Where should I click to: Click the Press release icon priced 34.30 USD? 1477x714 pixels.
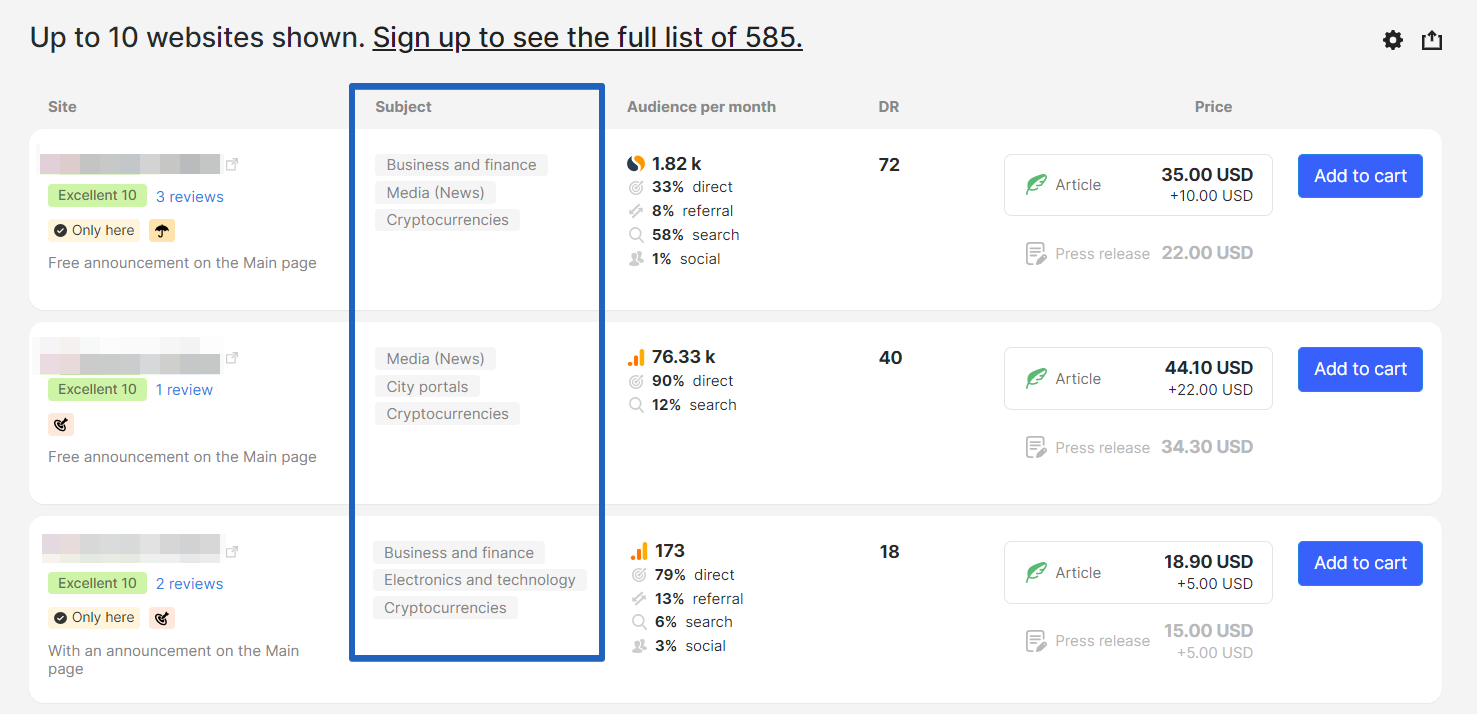coord(1036,447)
